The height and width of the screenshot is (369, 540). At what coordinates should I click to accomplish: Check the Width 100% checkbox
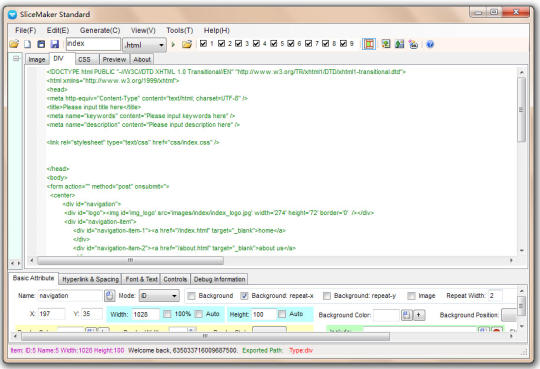pyautogui.click(x=167, y=314)
